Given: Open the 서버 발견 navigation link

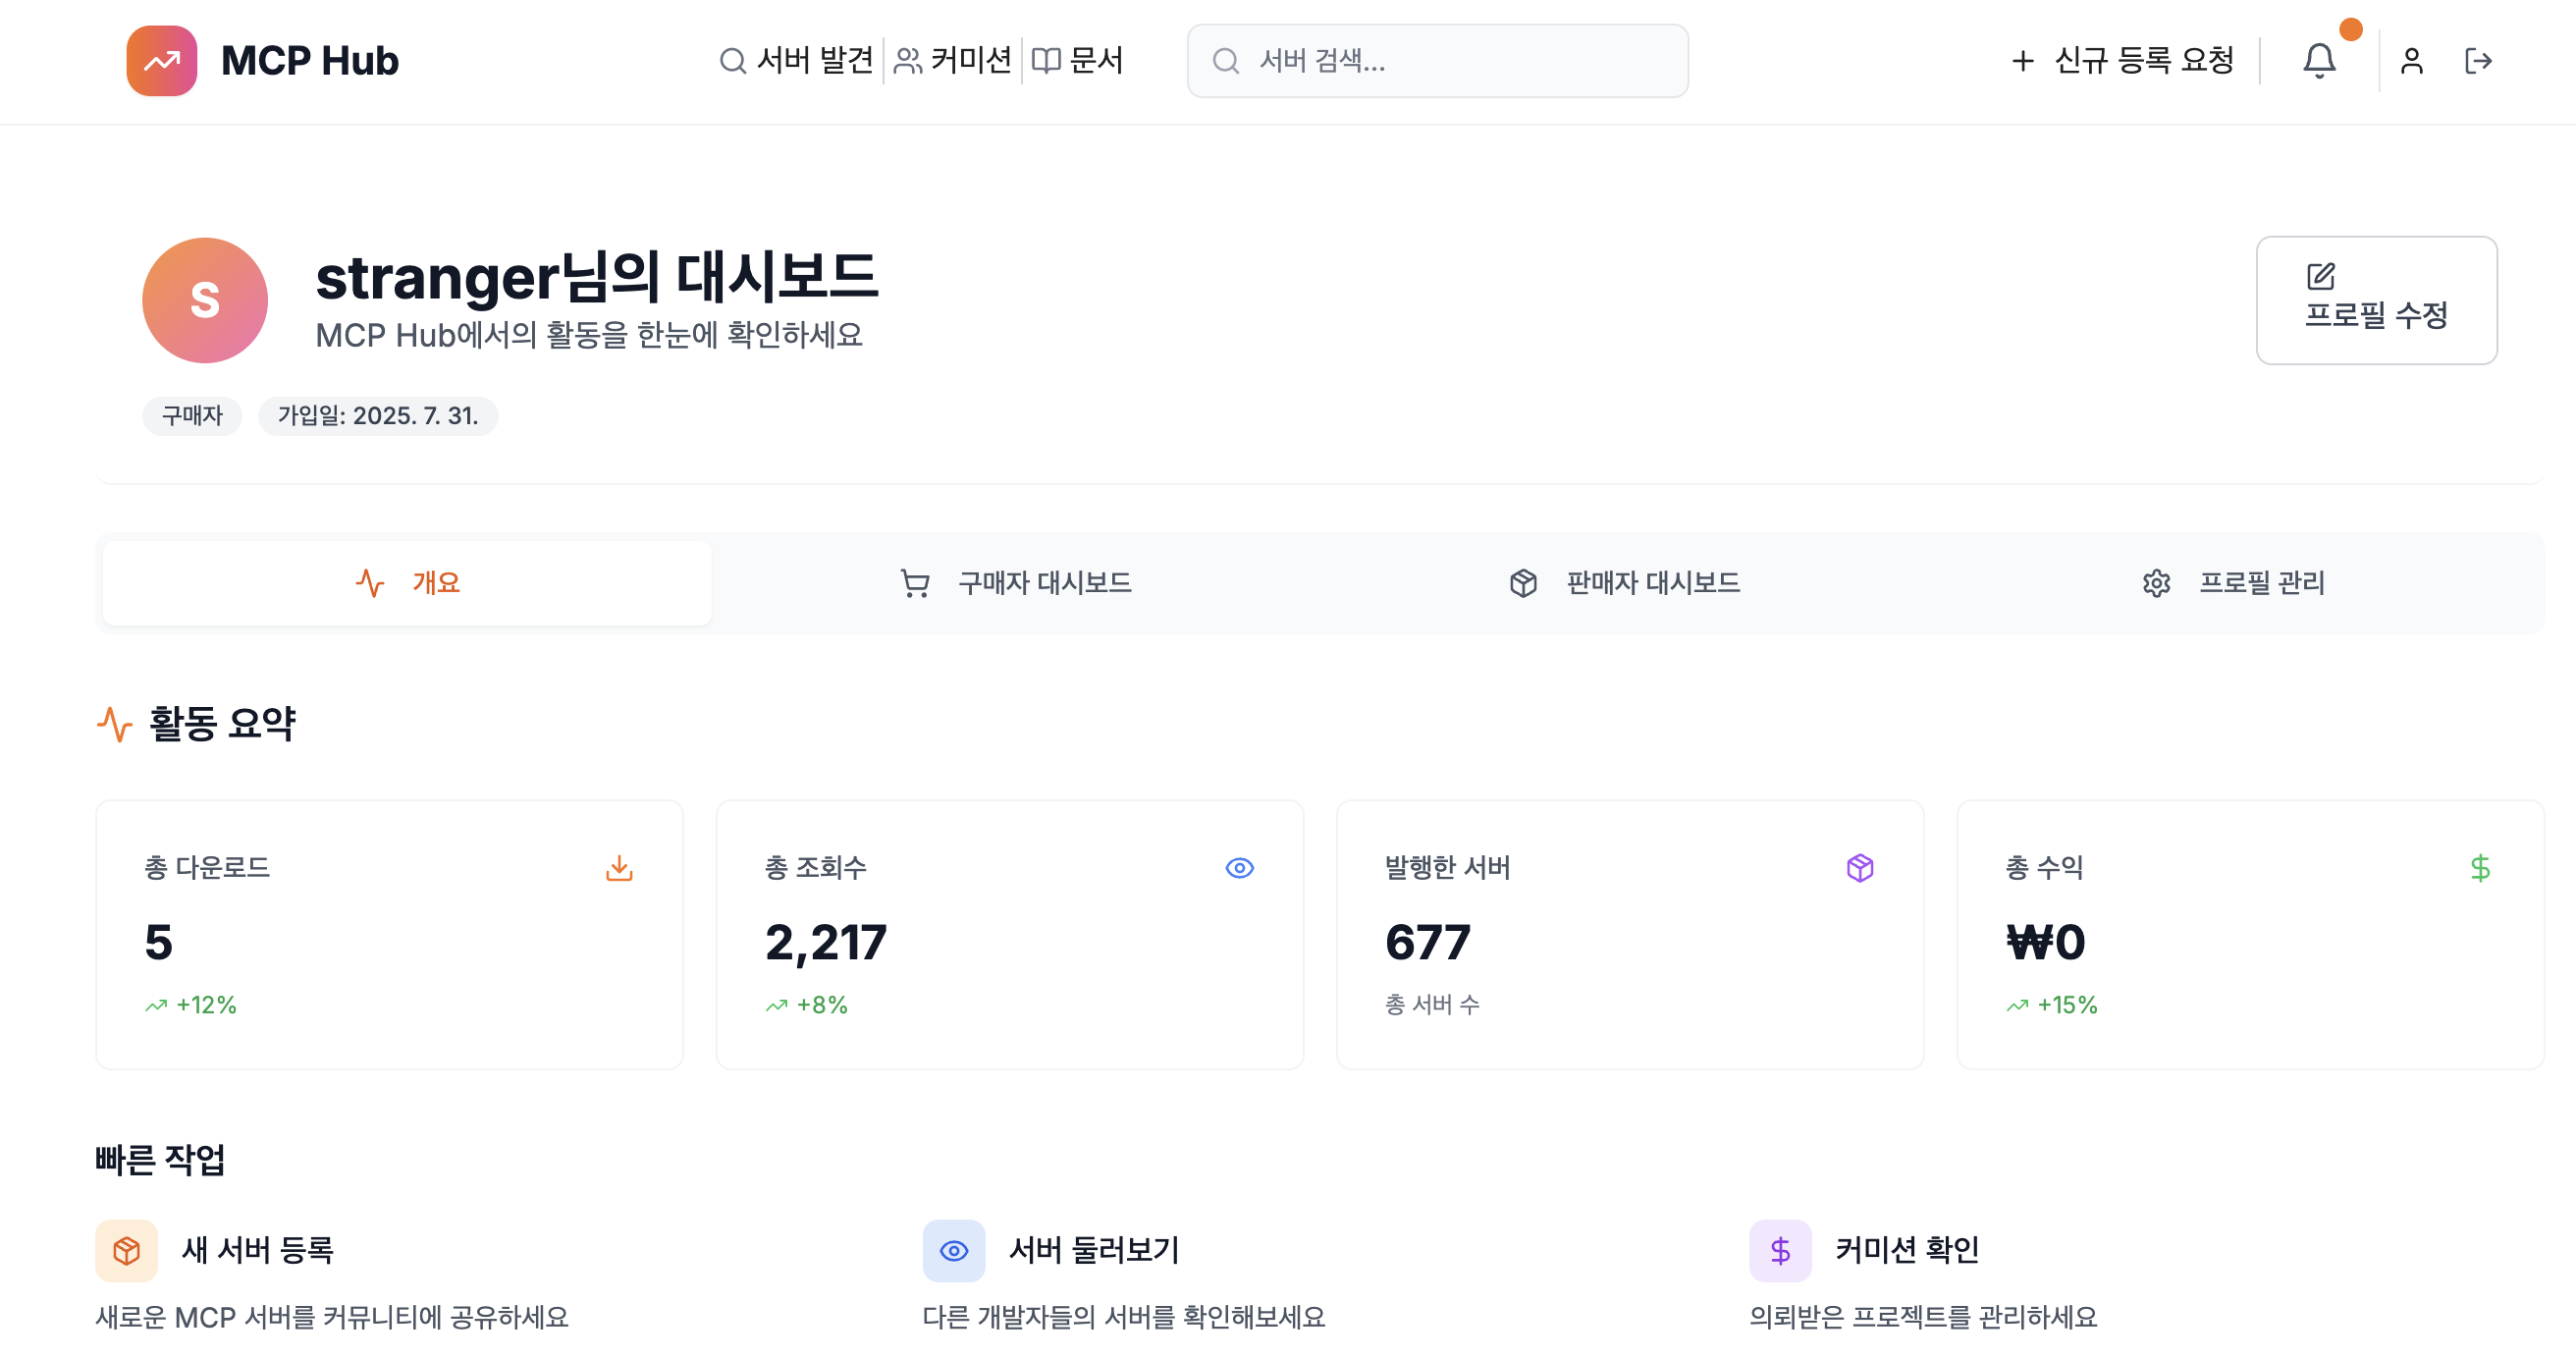Looking at the screenshot, I should tap(797, 61).
